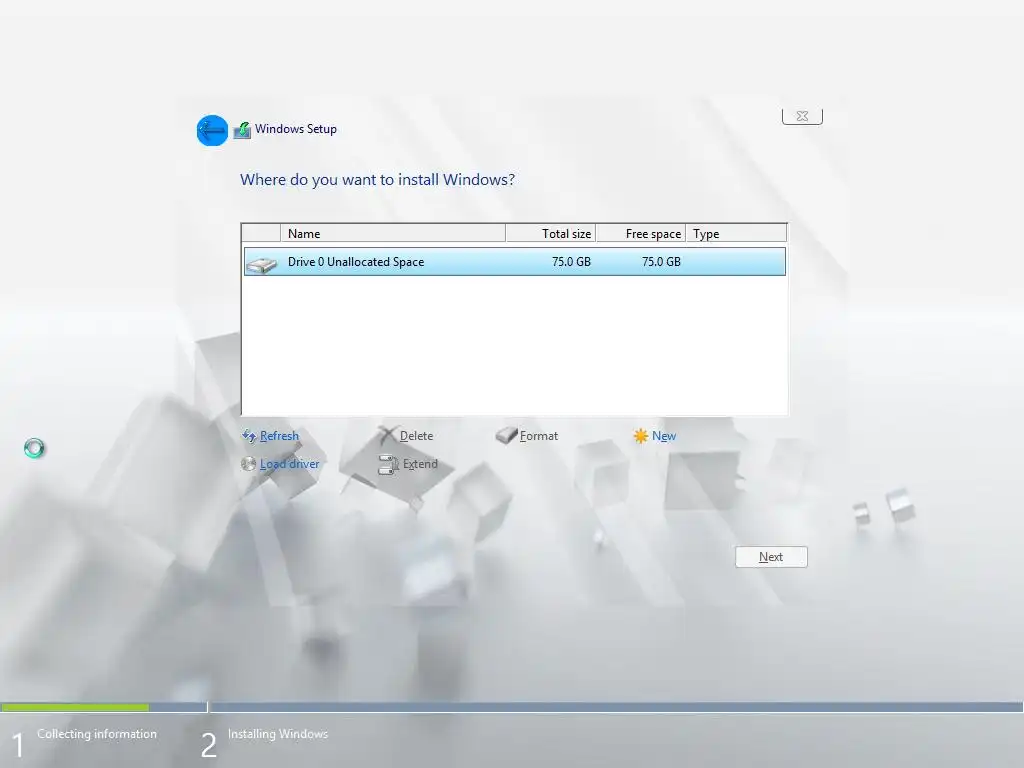
Task: Click the 75.0 GB free space value
Action: coord(662,262)
